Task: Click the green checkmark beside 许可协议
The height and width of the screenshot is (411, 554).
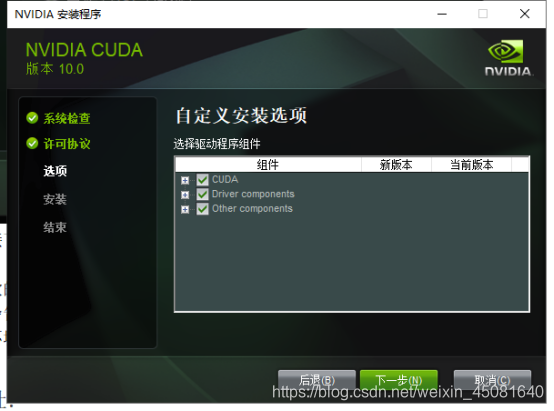Action: pos(32,143)
